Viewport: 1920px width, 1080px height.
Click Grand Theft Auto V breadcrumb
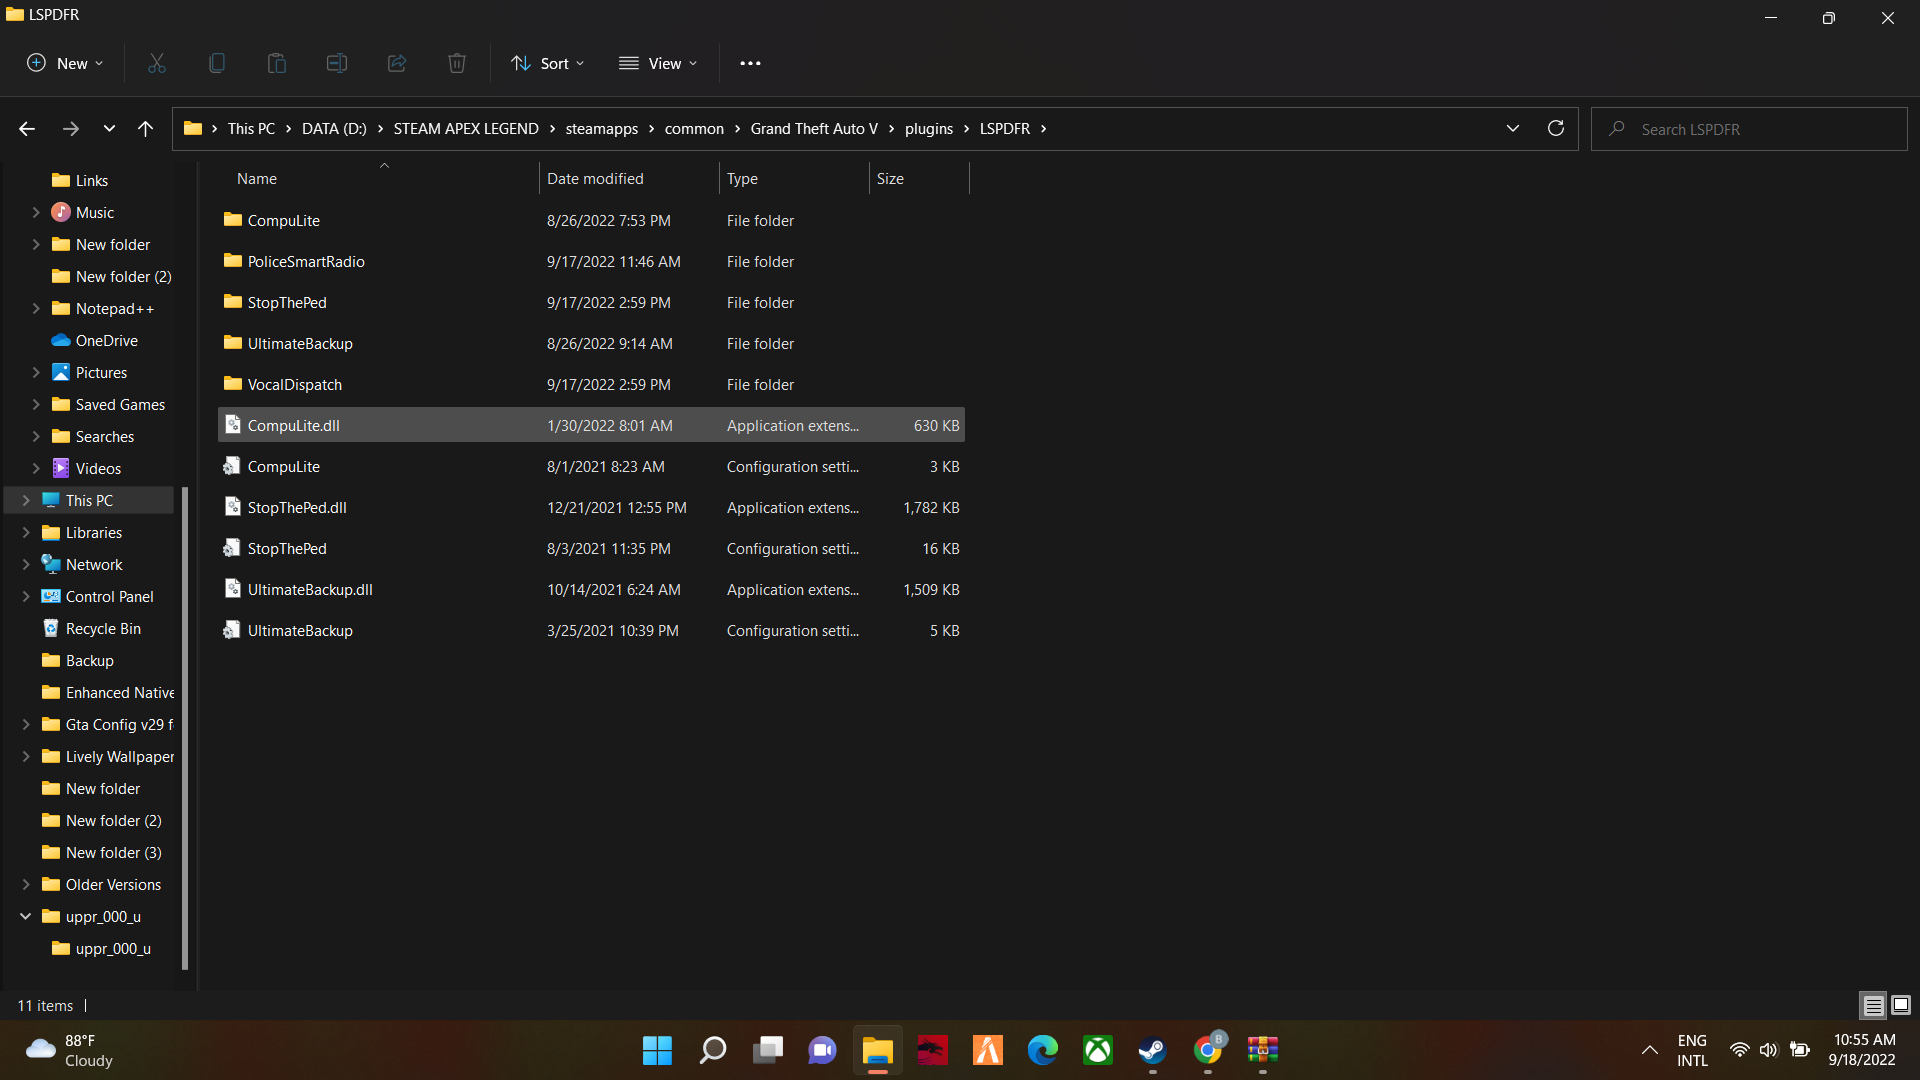point(814,128)
